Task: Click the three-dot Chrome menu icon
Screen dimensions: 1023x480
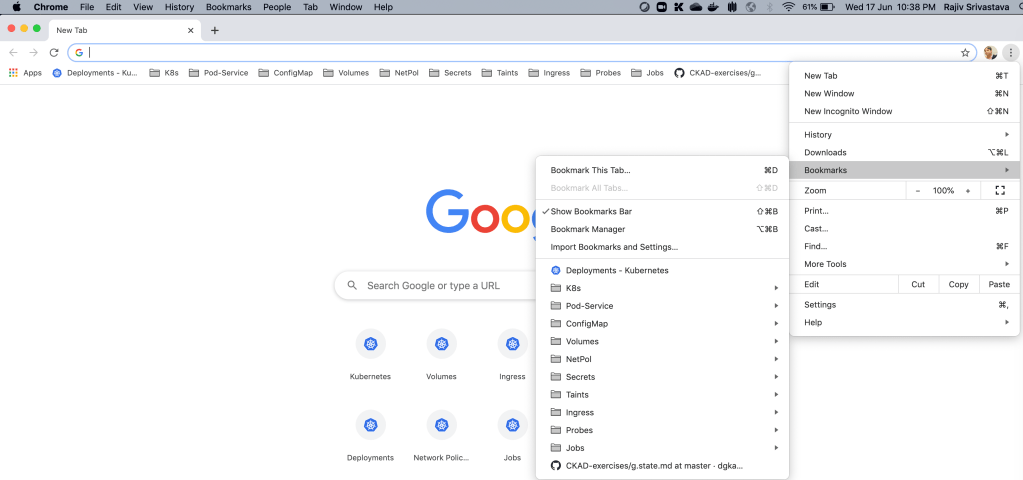Action: 1010,52
